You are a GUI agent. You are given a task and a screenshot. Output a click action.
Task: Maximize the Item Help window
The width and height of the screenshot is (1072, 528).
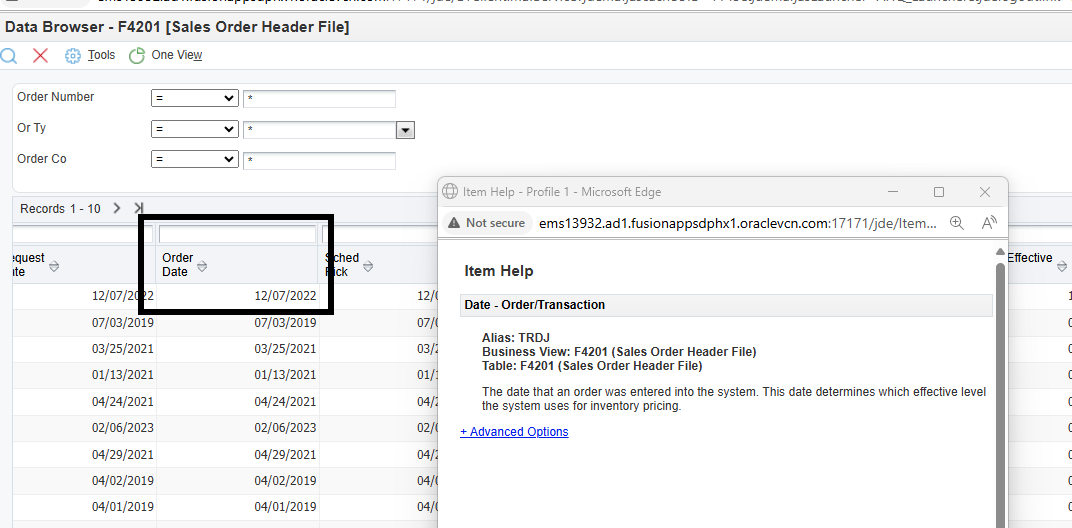point(939,192)
